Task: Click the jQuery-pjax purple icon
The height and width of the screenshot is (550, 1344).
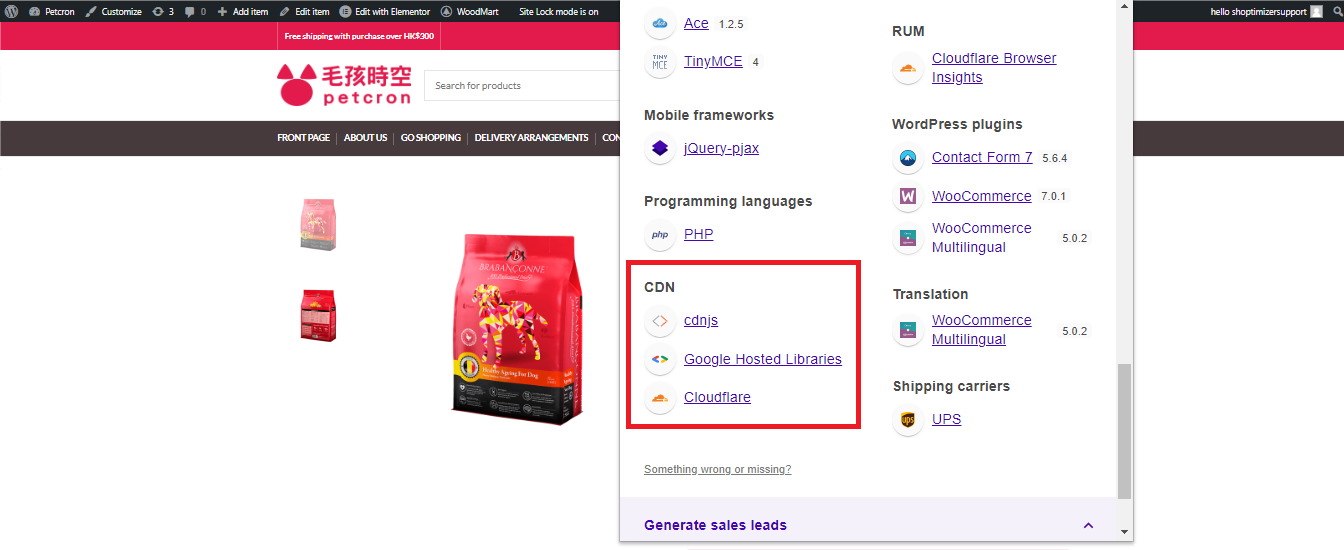Action: [x=659, y=148]
